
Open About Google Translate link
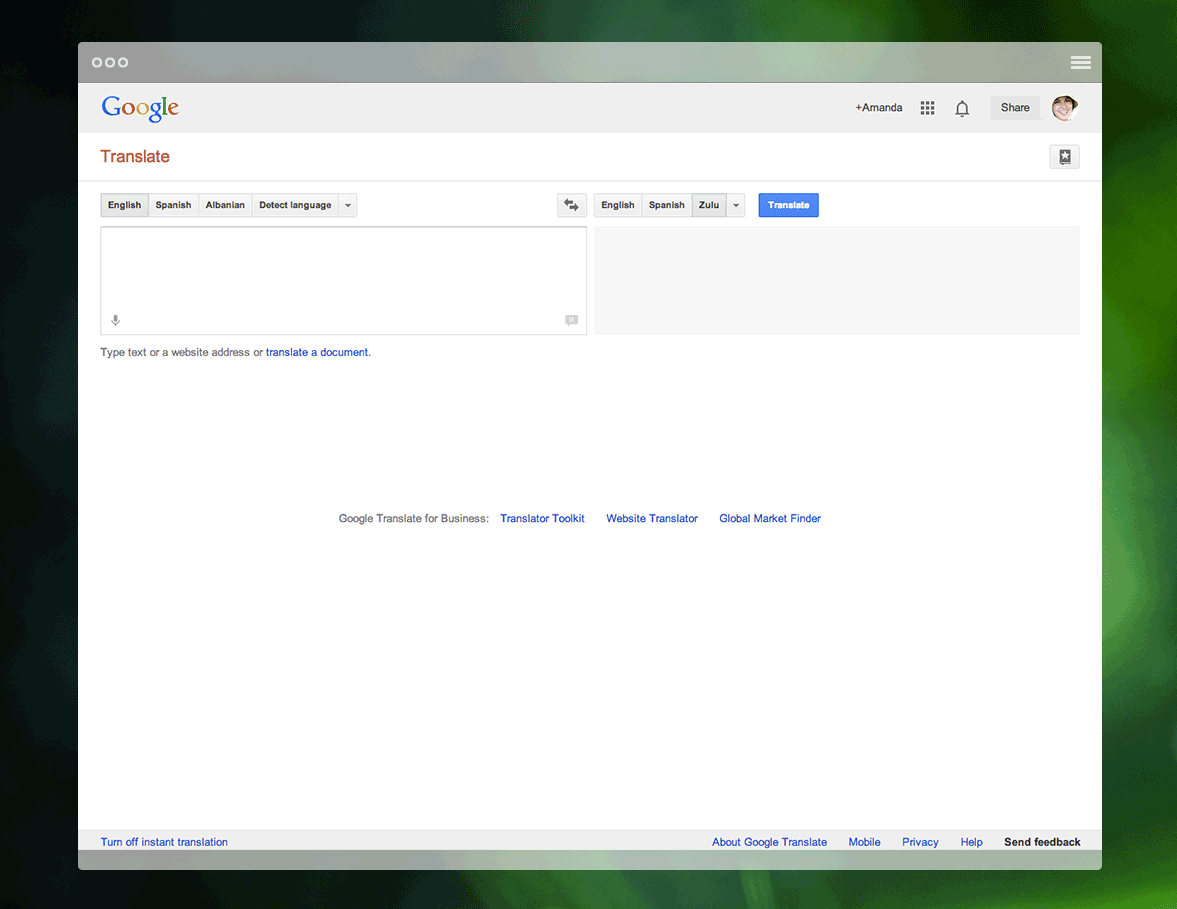point(769,842)
